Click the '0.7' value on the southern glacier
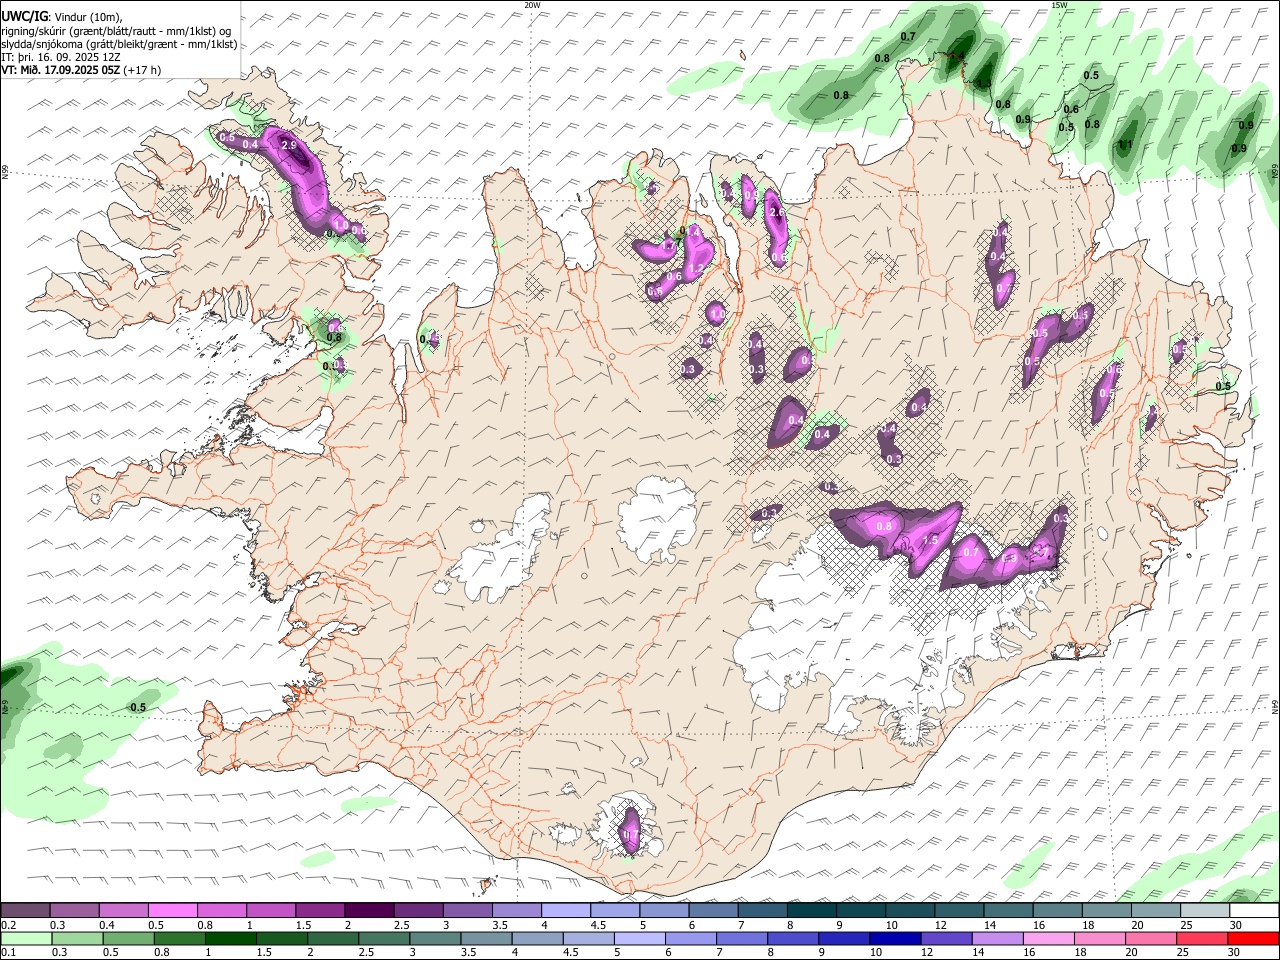1280x960 pixels. coord(630,835)
